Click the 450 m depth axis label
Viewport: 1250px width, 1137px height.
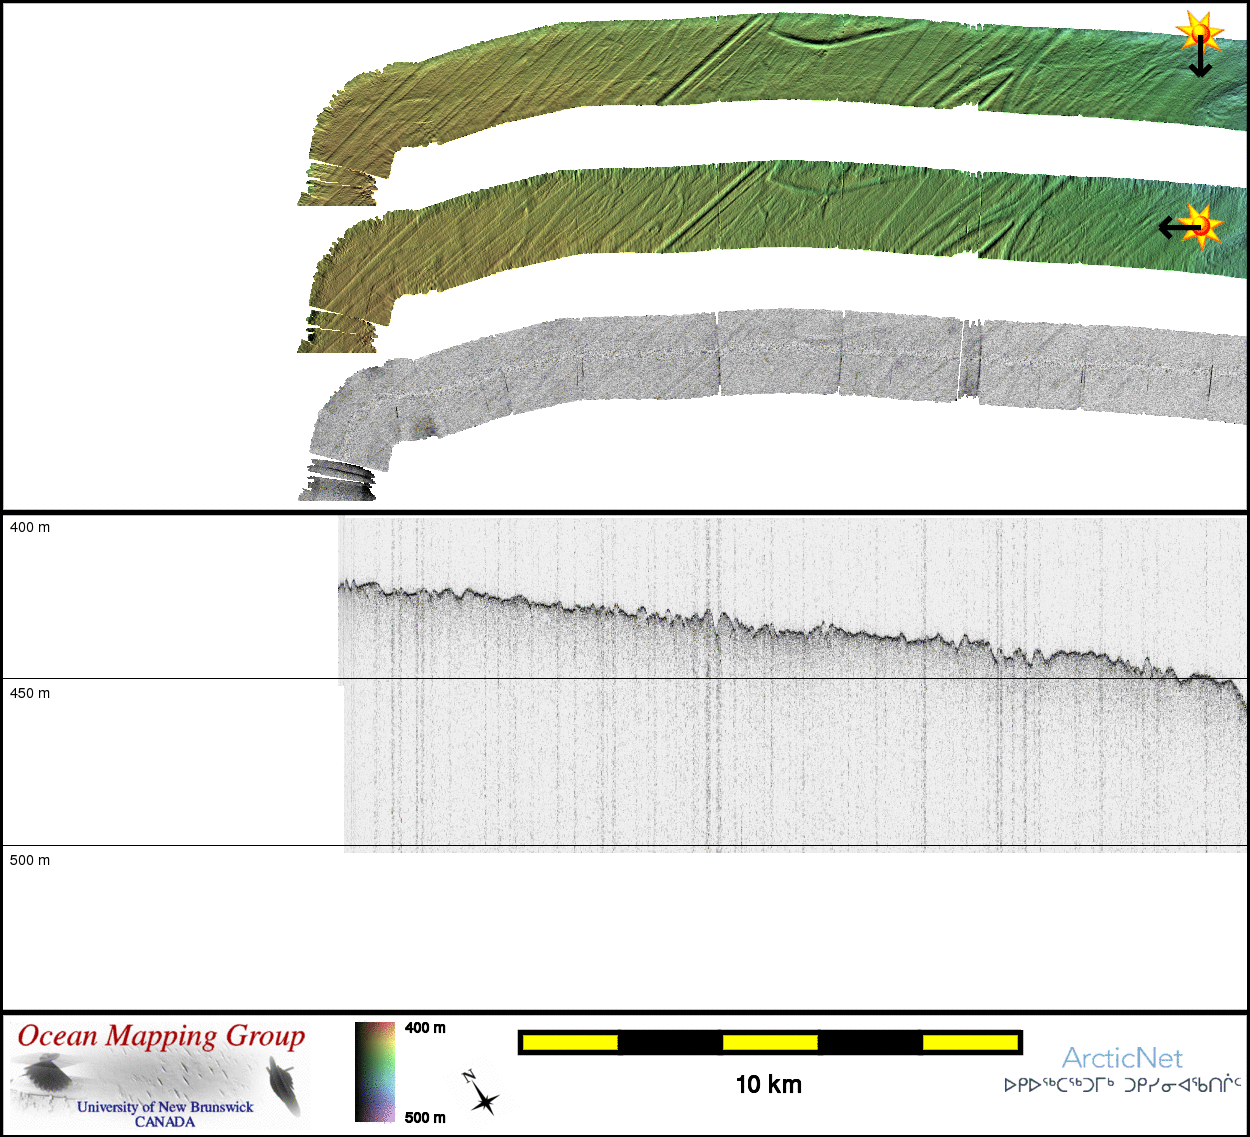[30, 693]
